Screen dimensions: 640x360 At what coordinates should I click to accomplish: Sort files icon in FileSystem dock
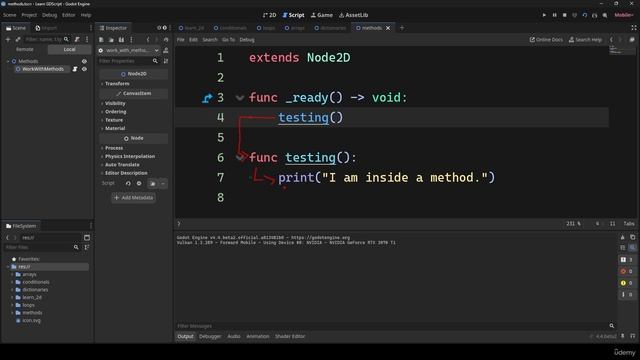click(87, 247)
